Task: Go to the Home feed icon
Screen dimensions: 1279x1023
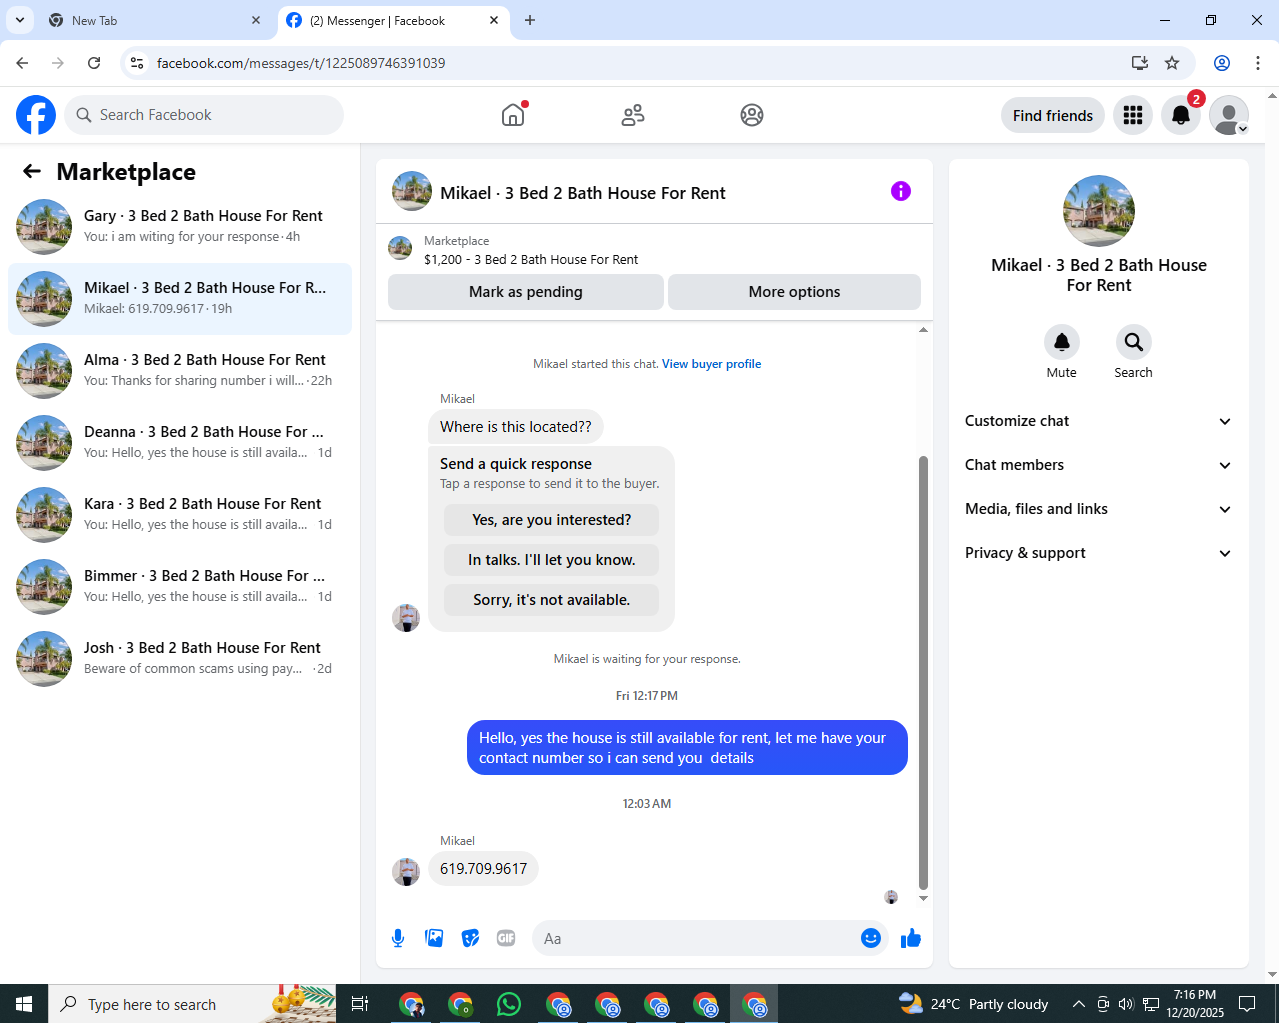Action: point(513,115)
